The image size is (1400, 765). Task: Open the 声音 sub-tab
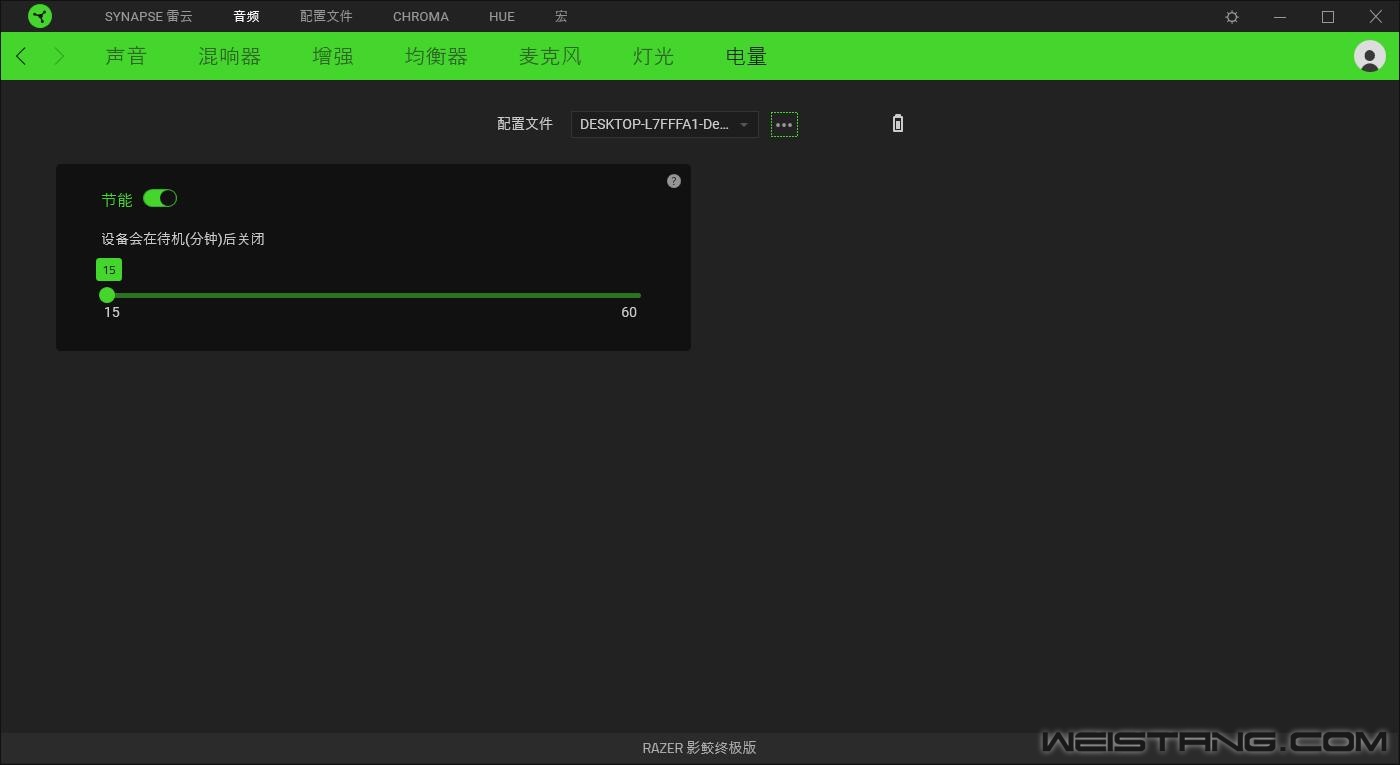point(126,56)
